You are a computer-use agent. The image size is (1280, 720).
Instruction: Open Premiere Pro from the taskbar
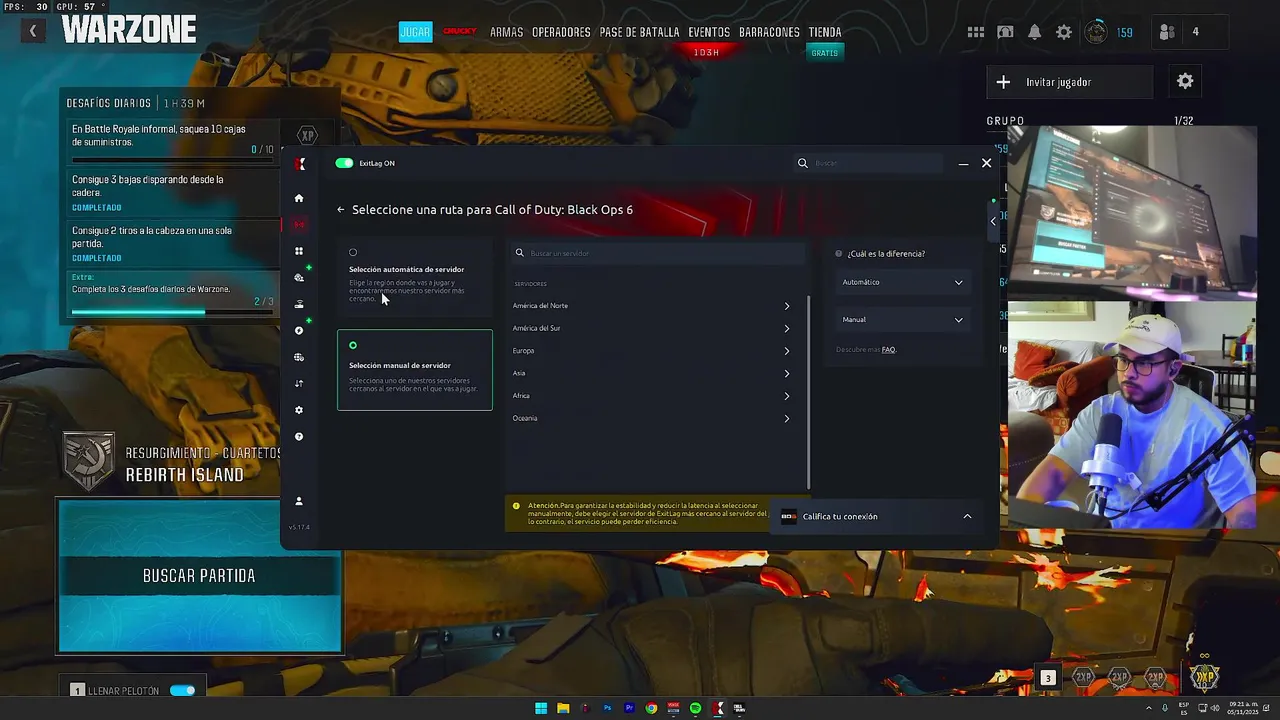click(x=629, y=708)
